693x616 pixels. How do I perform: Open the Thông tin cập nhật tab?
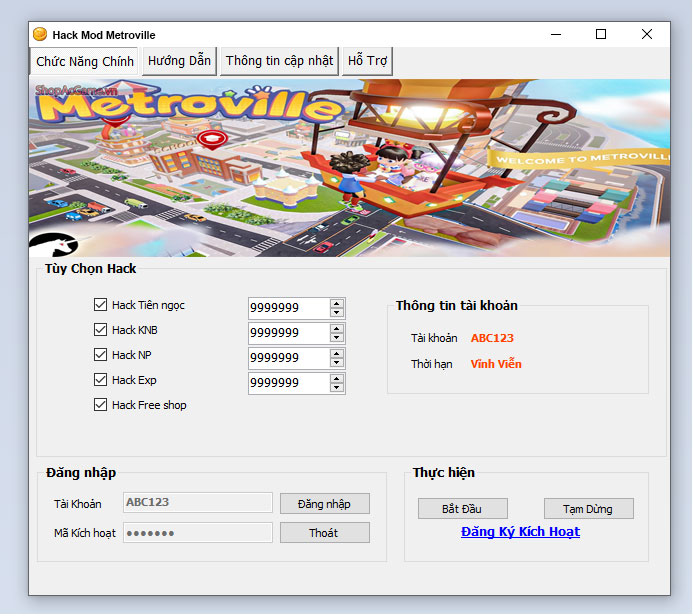pos(279,61)
